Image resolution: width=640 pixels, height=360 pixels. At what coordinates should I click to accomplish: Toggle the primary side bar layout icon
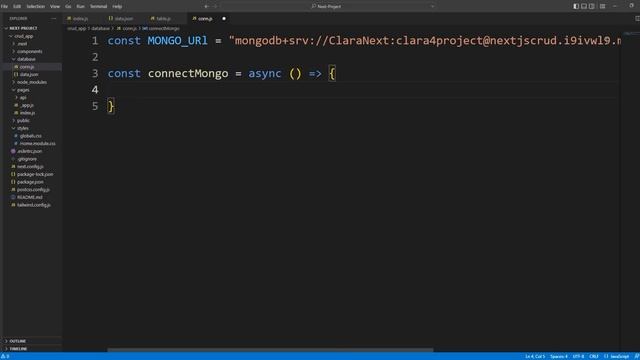click(576, 7)
